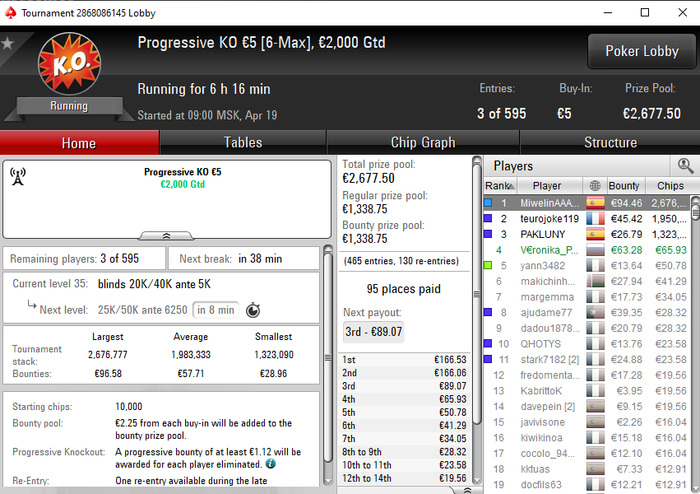Open the Structure tab

610,142
